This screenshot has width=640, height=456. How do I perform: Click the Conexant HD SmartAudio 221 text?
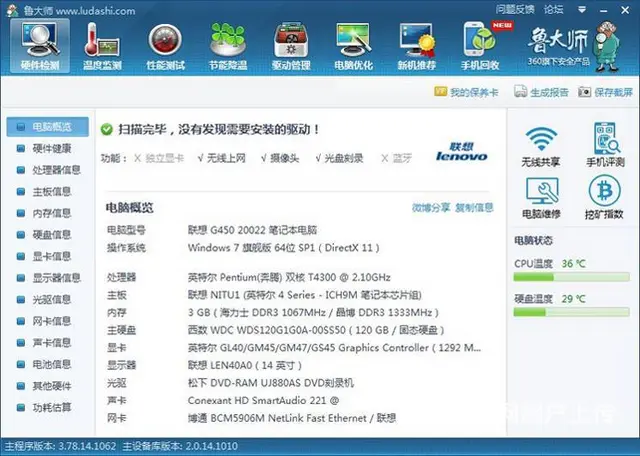point(263,400)
